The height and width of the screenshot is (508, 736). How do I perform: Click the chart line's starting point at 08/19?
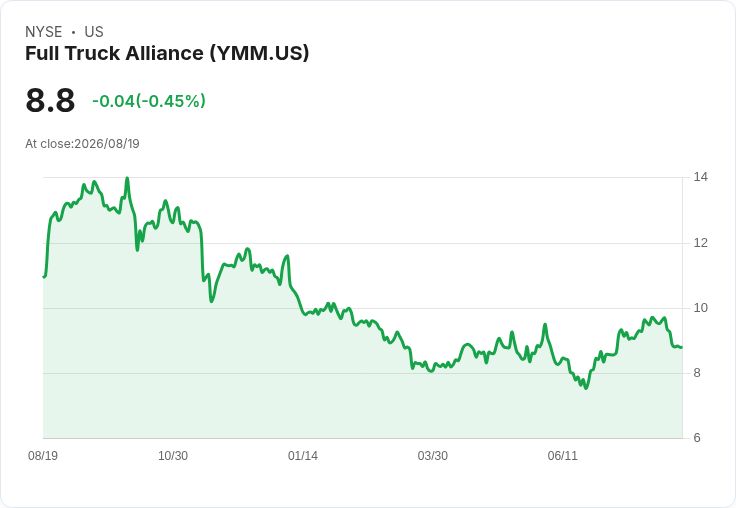[44, 277]
